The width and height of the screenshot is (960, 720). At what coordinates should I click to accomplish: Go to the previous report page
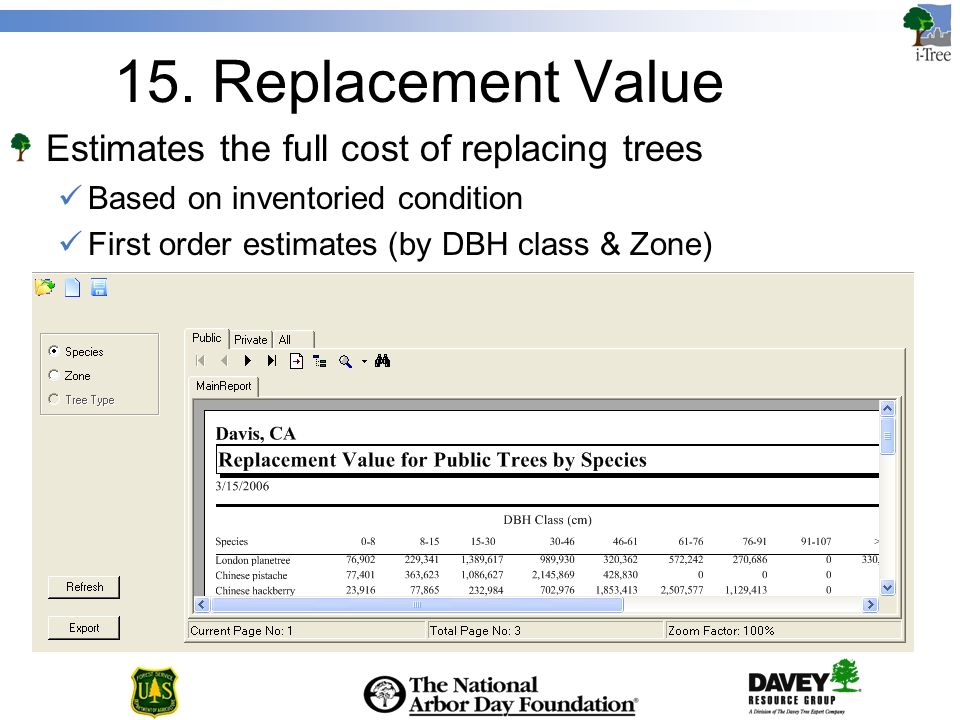(x=224, y=361)
